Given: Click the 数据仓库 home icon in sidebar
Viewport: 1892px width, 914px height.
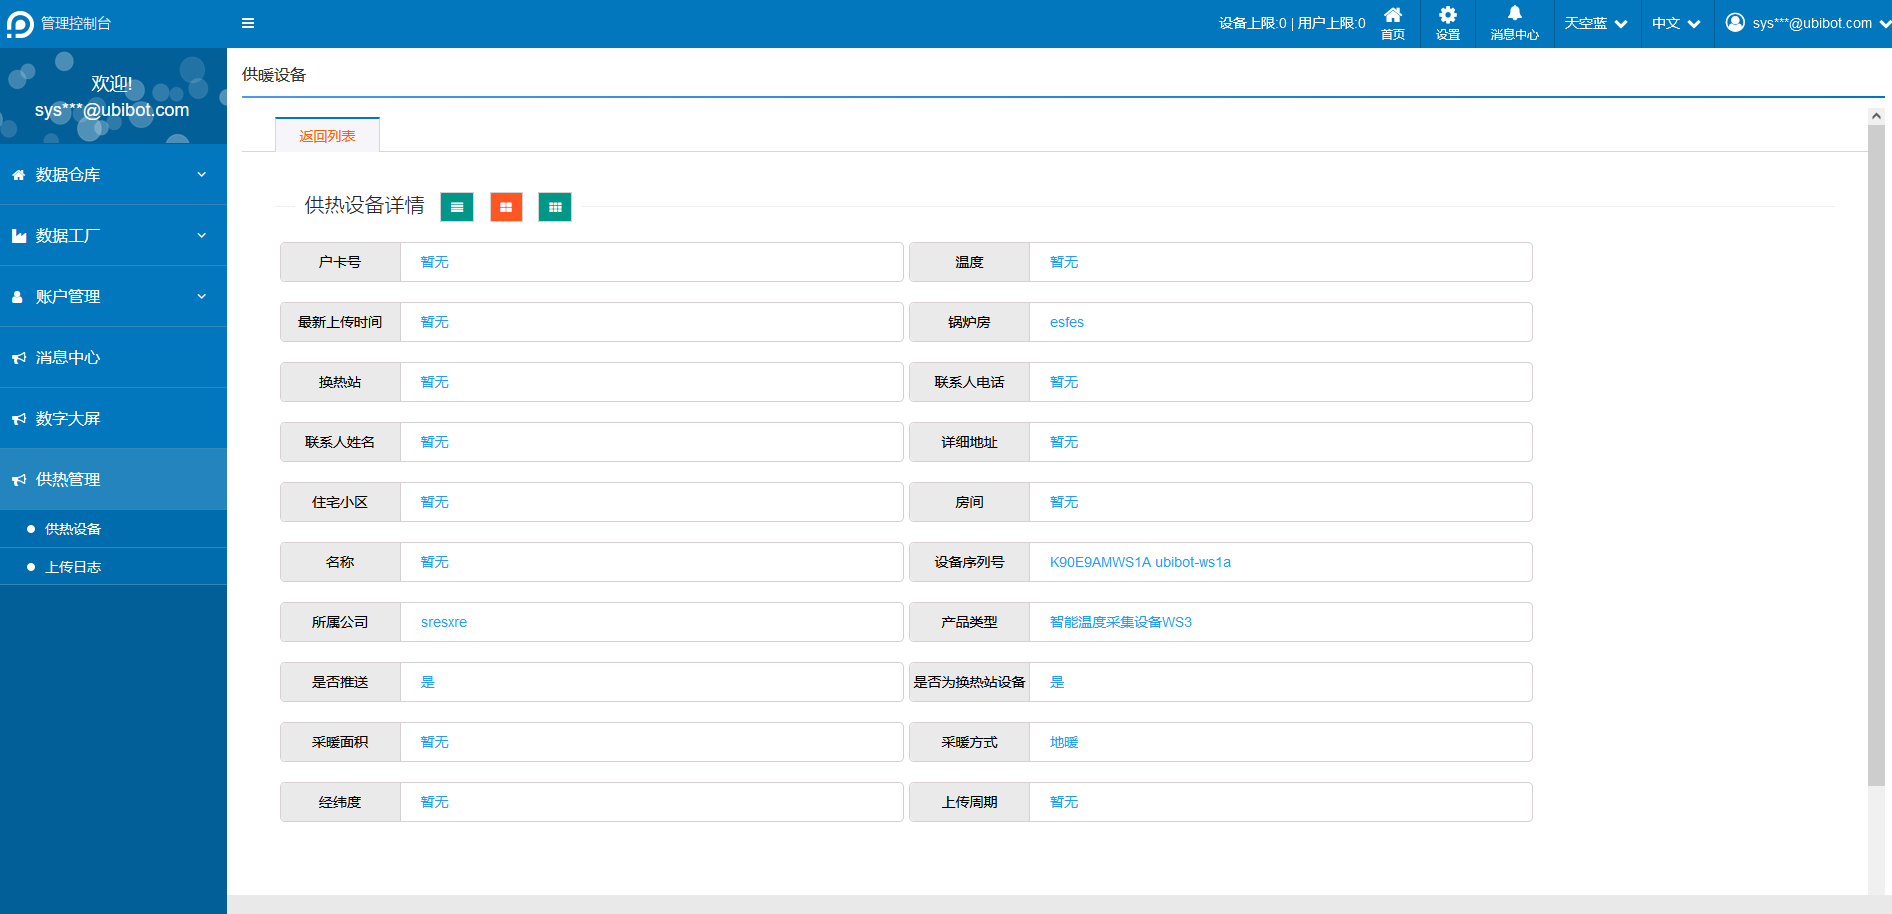Looking at the screenshot, I should [x=18, y=175].
